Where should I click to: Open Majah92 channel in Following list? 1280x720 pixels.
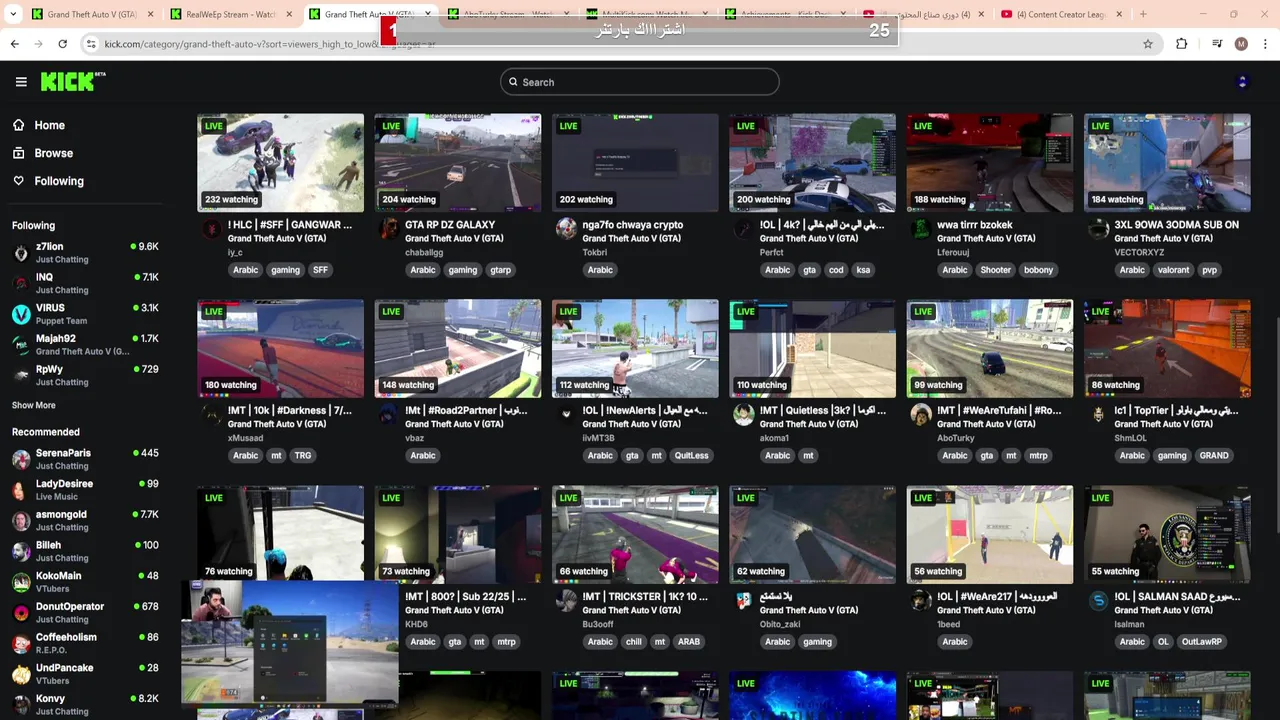coord(85,345)
